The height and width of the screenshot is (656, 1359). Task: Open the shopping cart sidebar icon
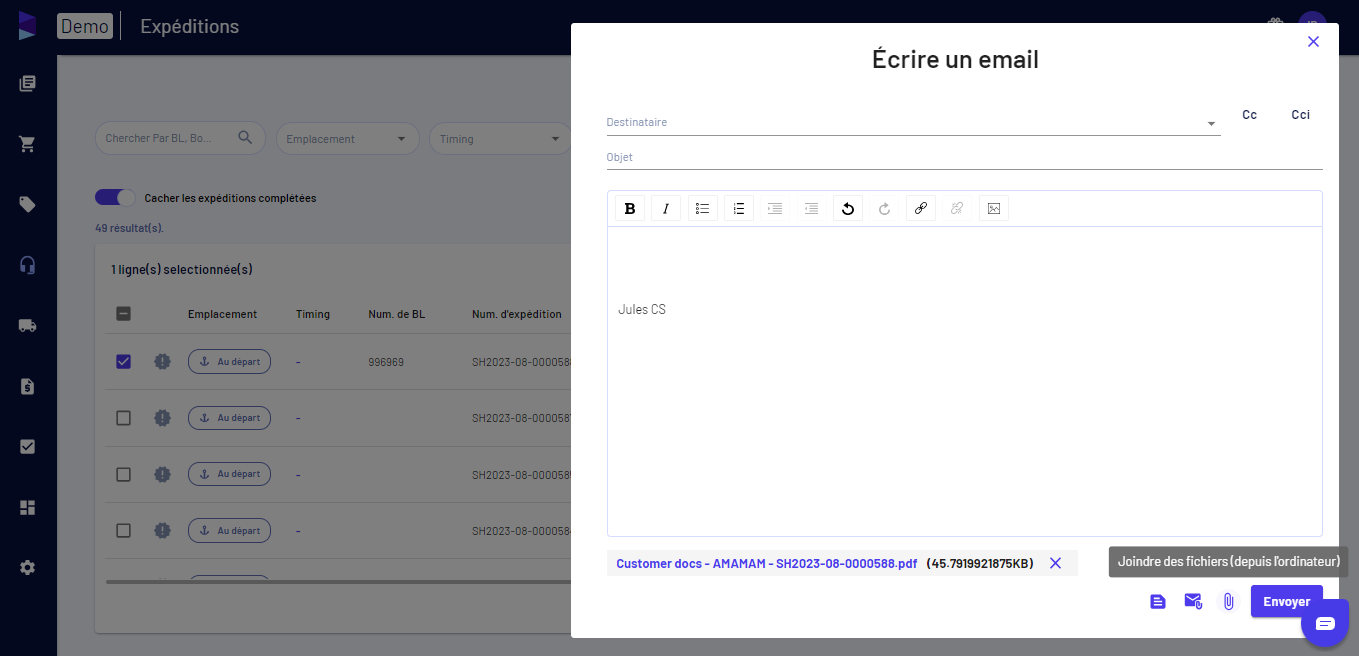27,144
